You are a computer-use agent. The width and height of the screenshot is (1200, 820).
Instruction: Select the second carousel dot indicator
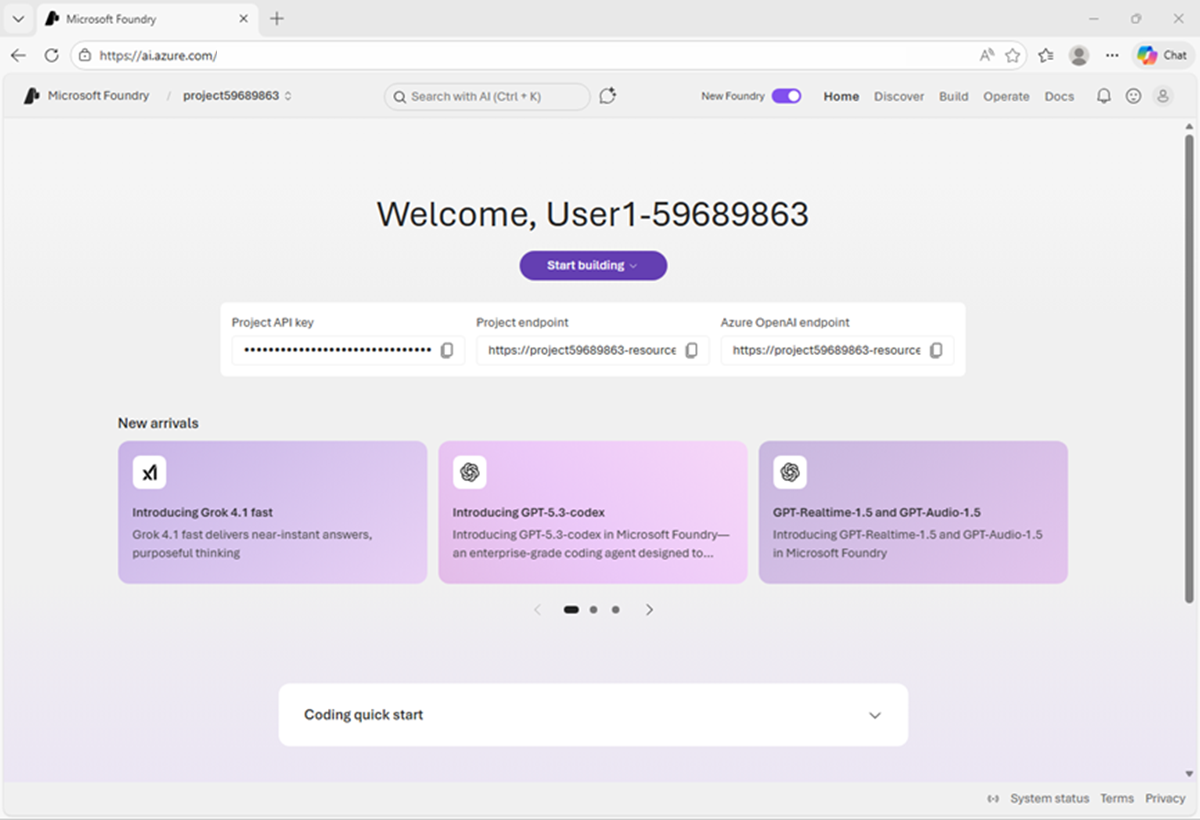(593, 609)
